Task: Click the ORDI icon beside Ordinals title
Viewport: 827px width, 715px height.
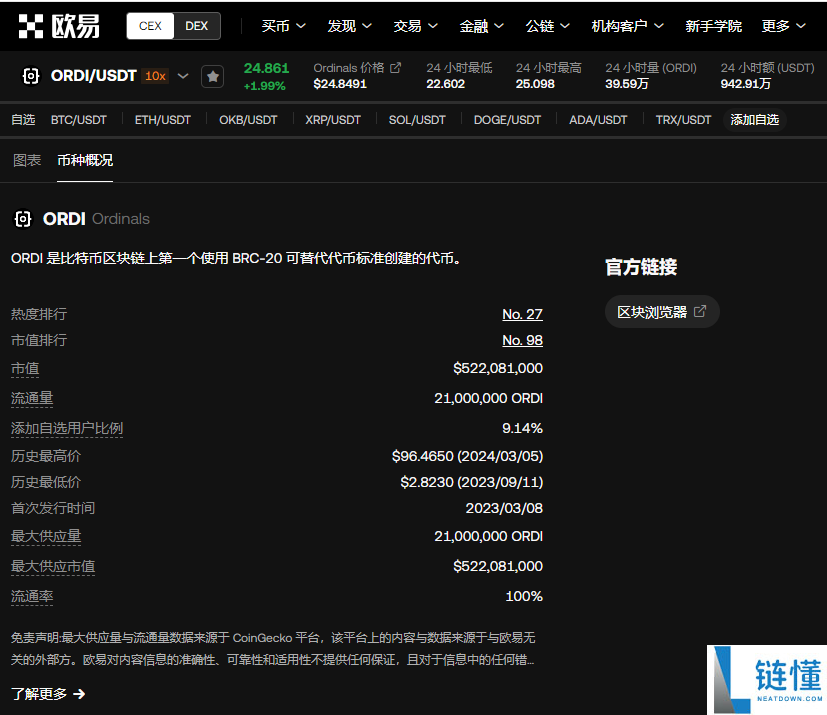Action: click(x=23, y=219)
